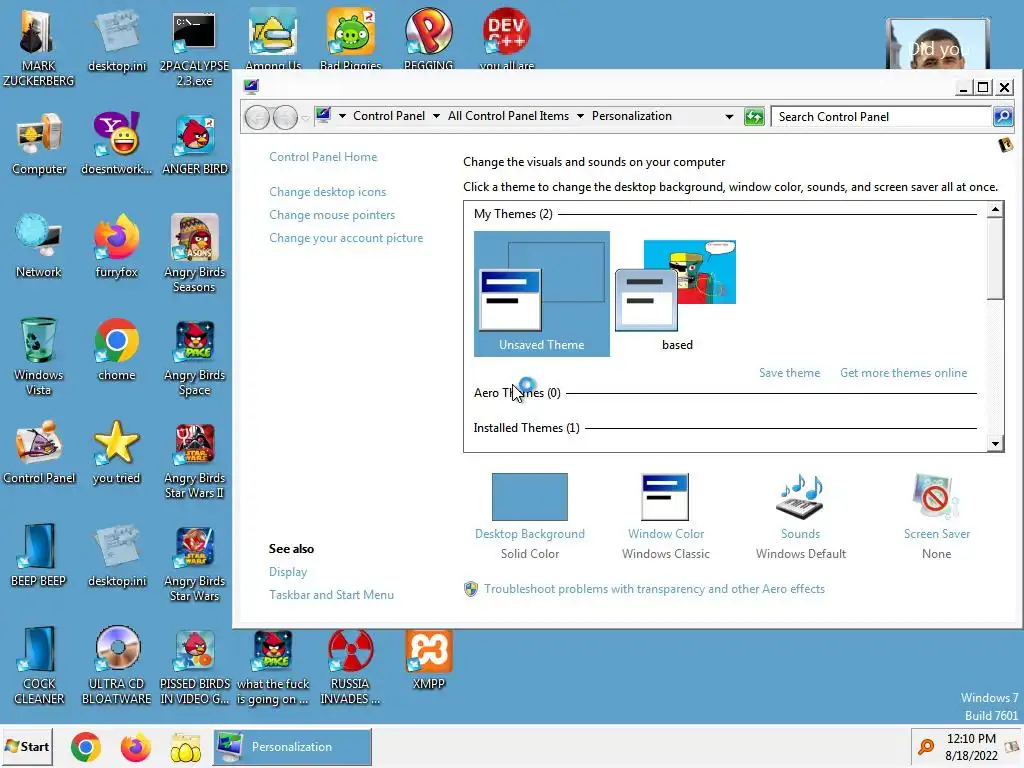
Task: Click the magnifier icon in system tray
Action: (x=926, y=747)
